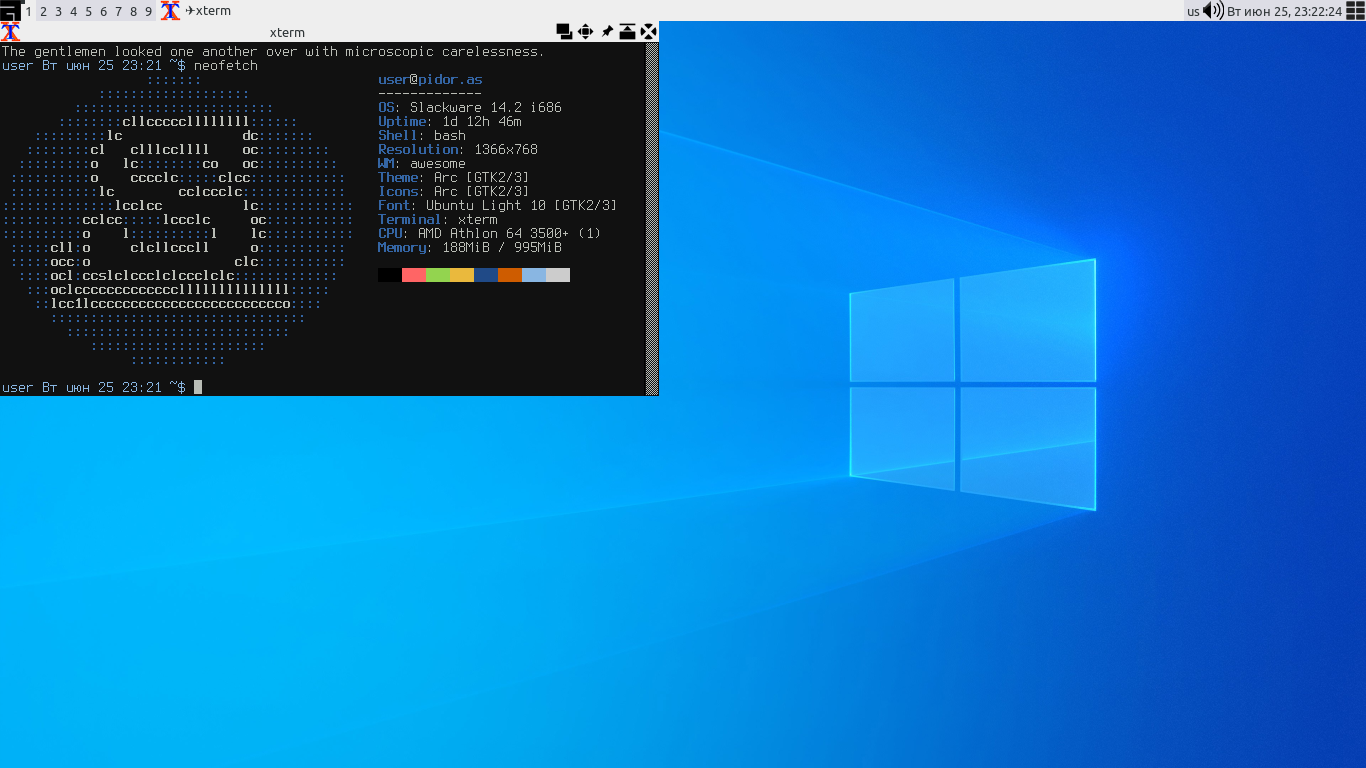The image size is (1366, 768).
Task: Click the date and time clock
Action: click(x=1284, y=11)
